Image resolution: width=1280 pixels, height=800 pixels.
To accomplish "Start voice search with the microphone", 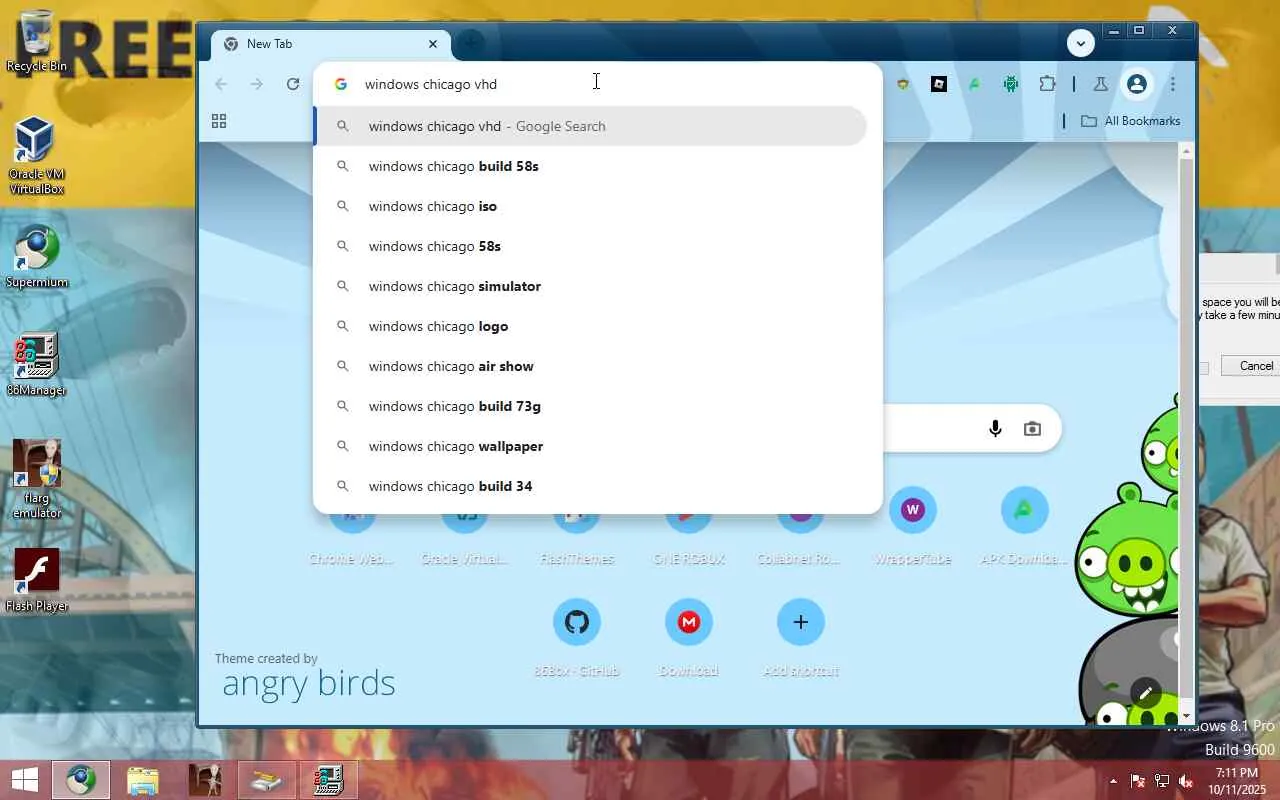I will (x=995, y=429).
